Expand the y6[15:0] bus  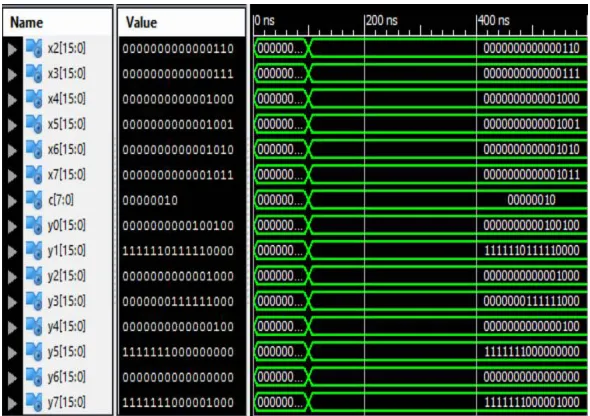tap(12, 378)
